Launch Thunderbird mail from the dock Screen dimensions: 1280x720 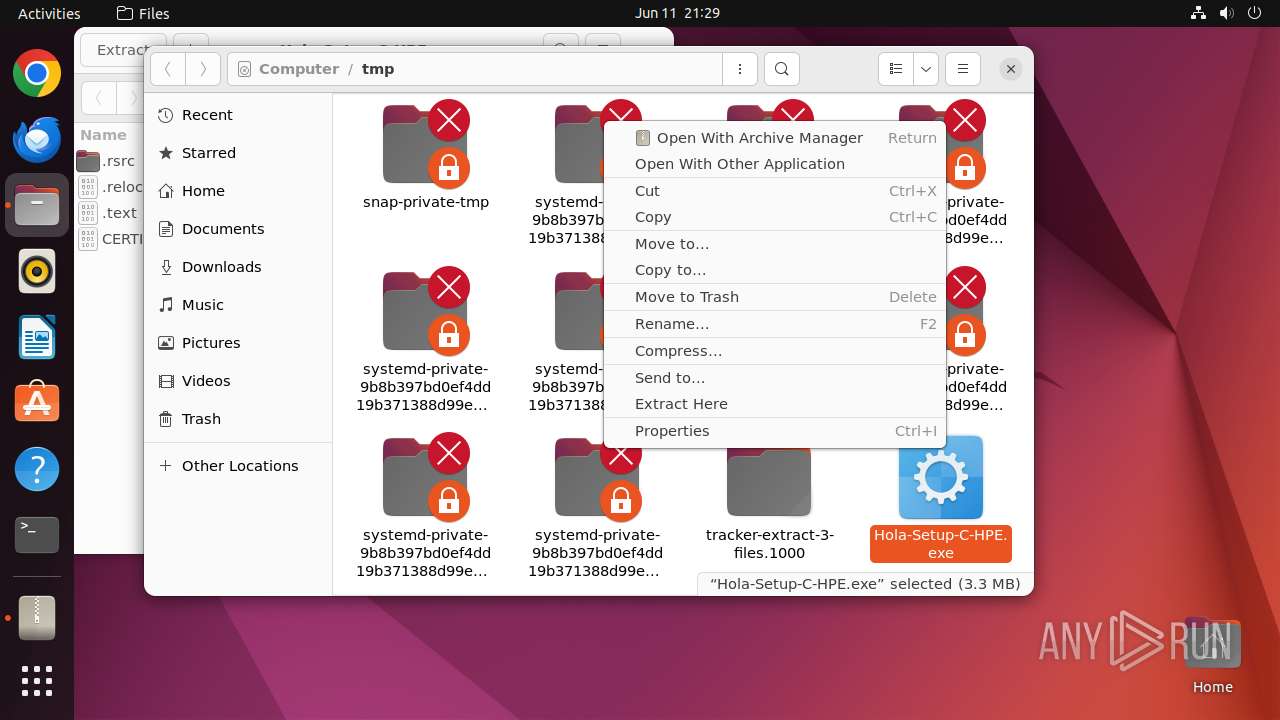coord(37,140)
